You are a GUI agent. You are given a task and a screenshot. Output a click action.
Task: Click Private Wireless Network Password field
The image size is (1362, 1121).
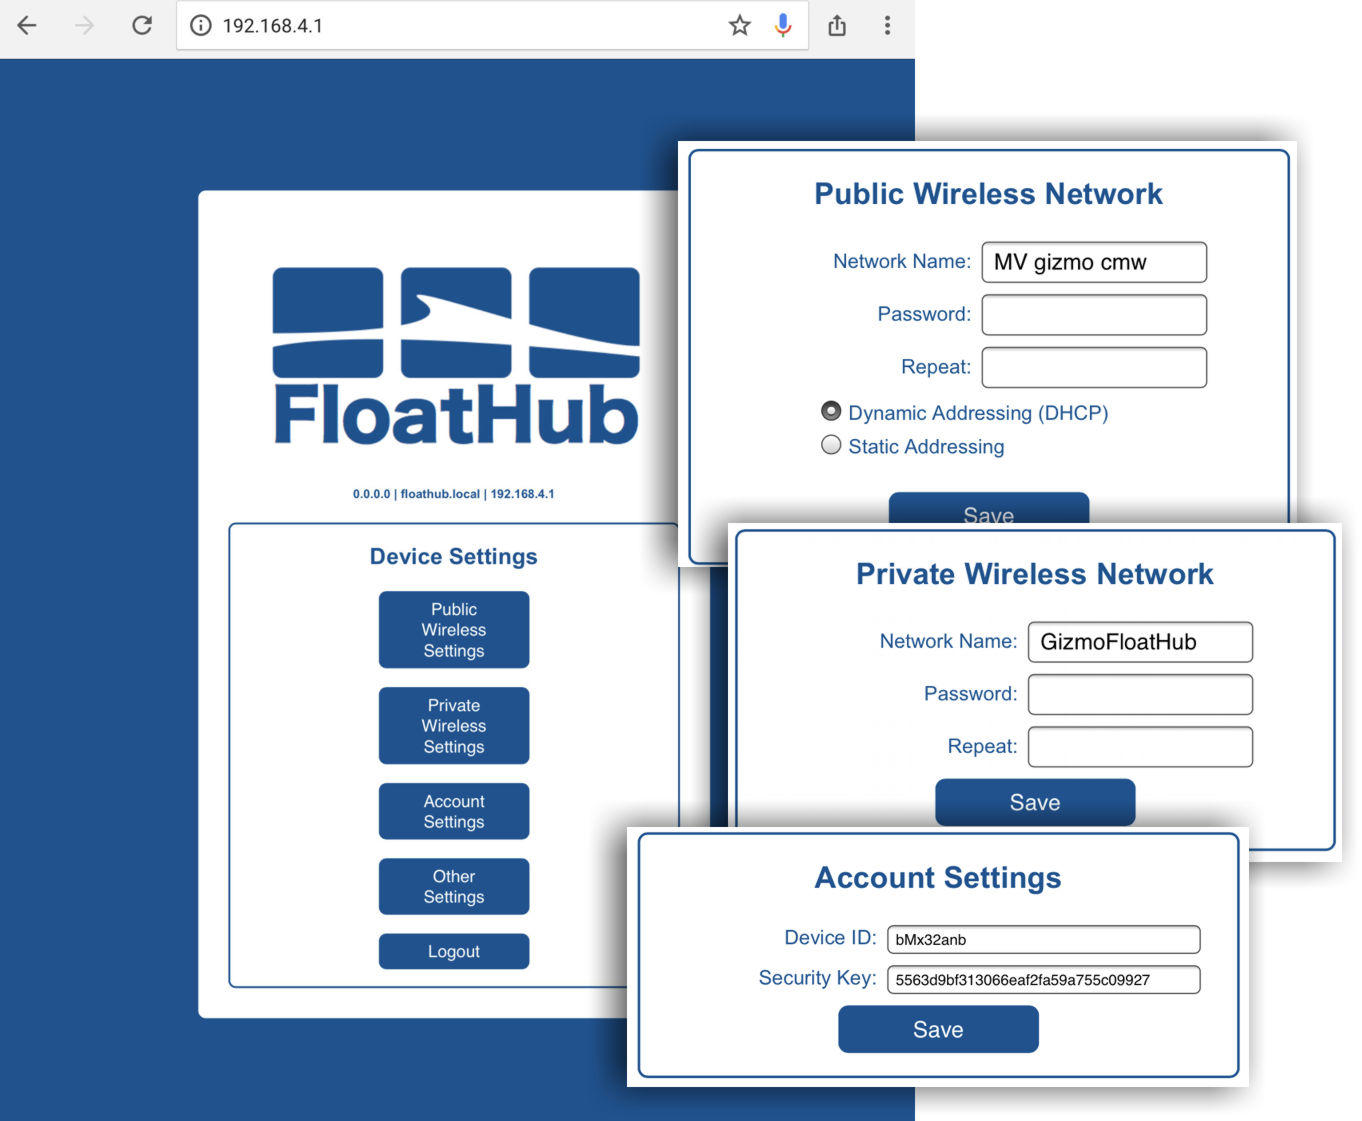(x=1140, y=694)
